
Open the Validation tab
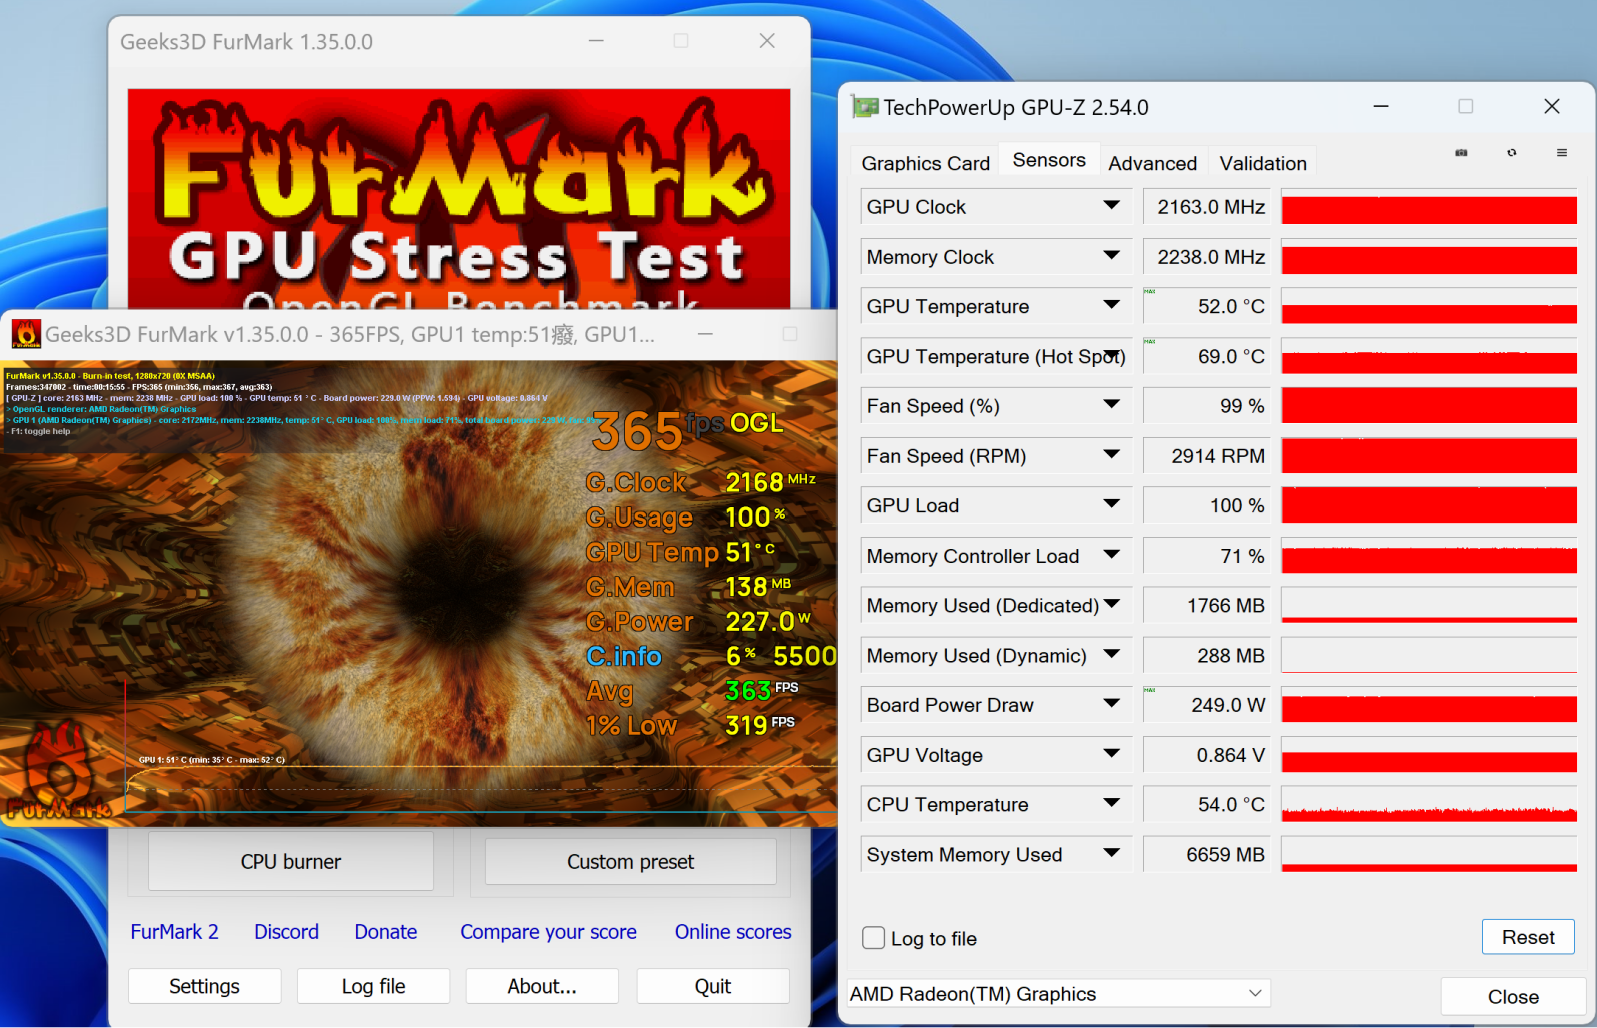point(1262,163)
